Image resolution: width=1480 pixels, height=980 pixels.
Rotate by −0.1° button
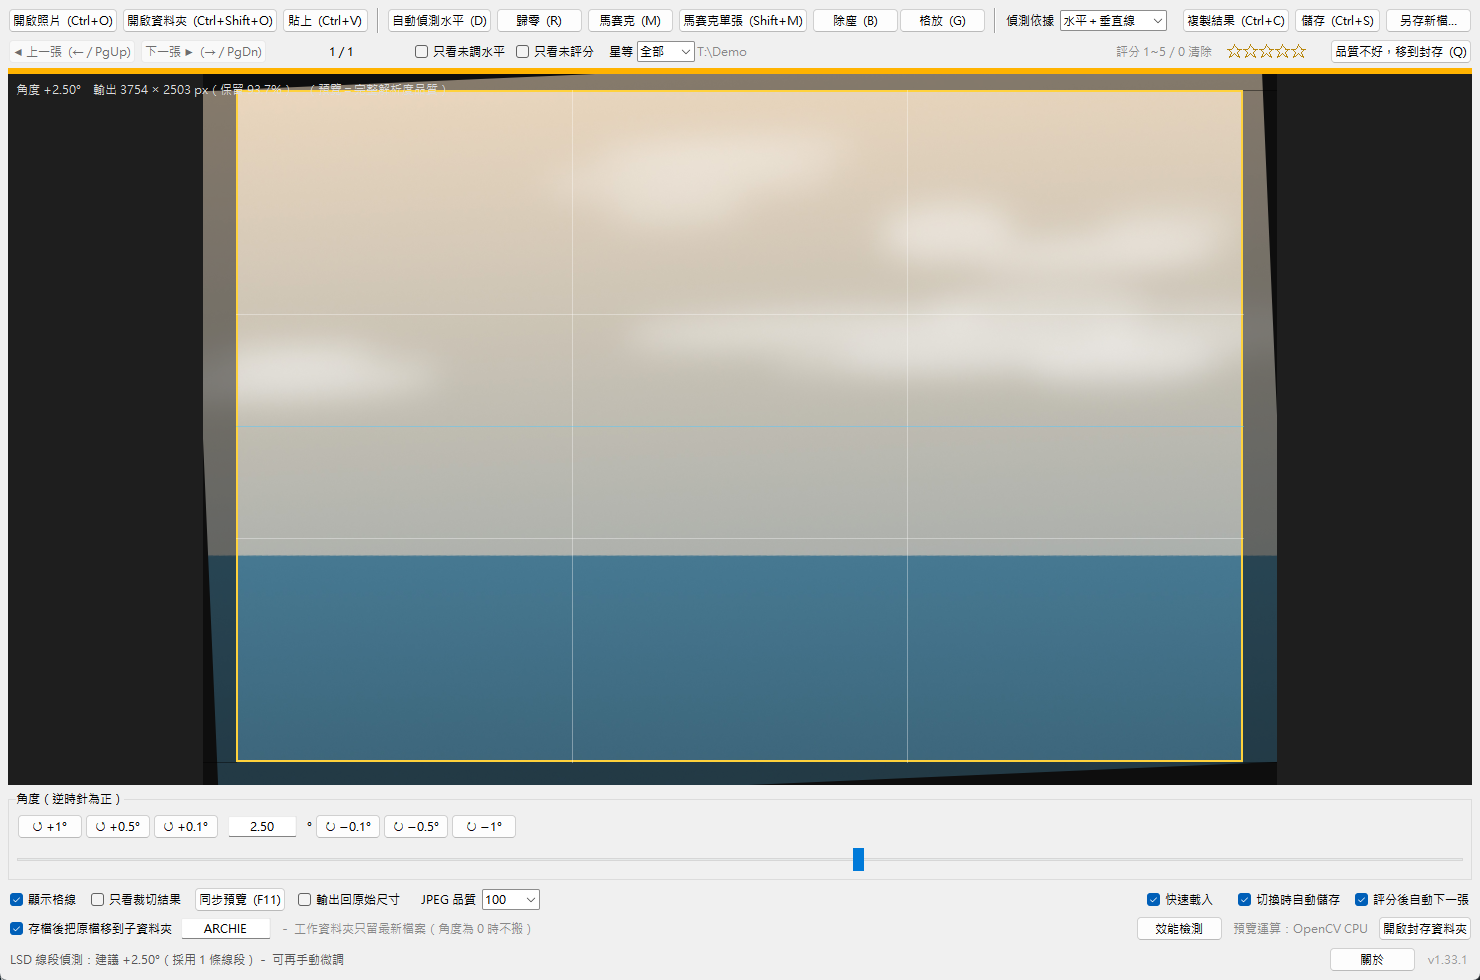point(348,826)
